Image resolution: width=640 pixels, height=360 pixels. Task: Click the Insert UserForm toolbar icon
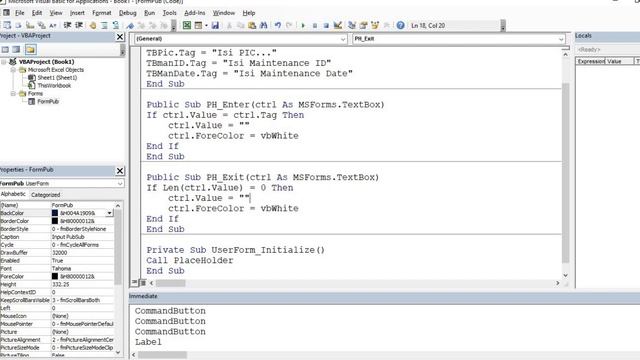198,25
